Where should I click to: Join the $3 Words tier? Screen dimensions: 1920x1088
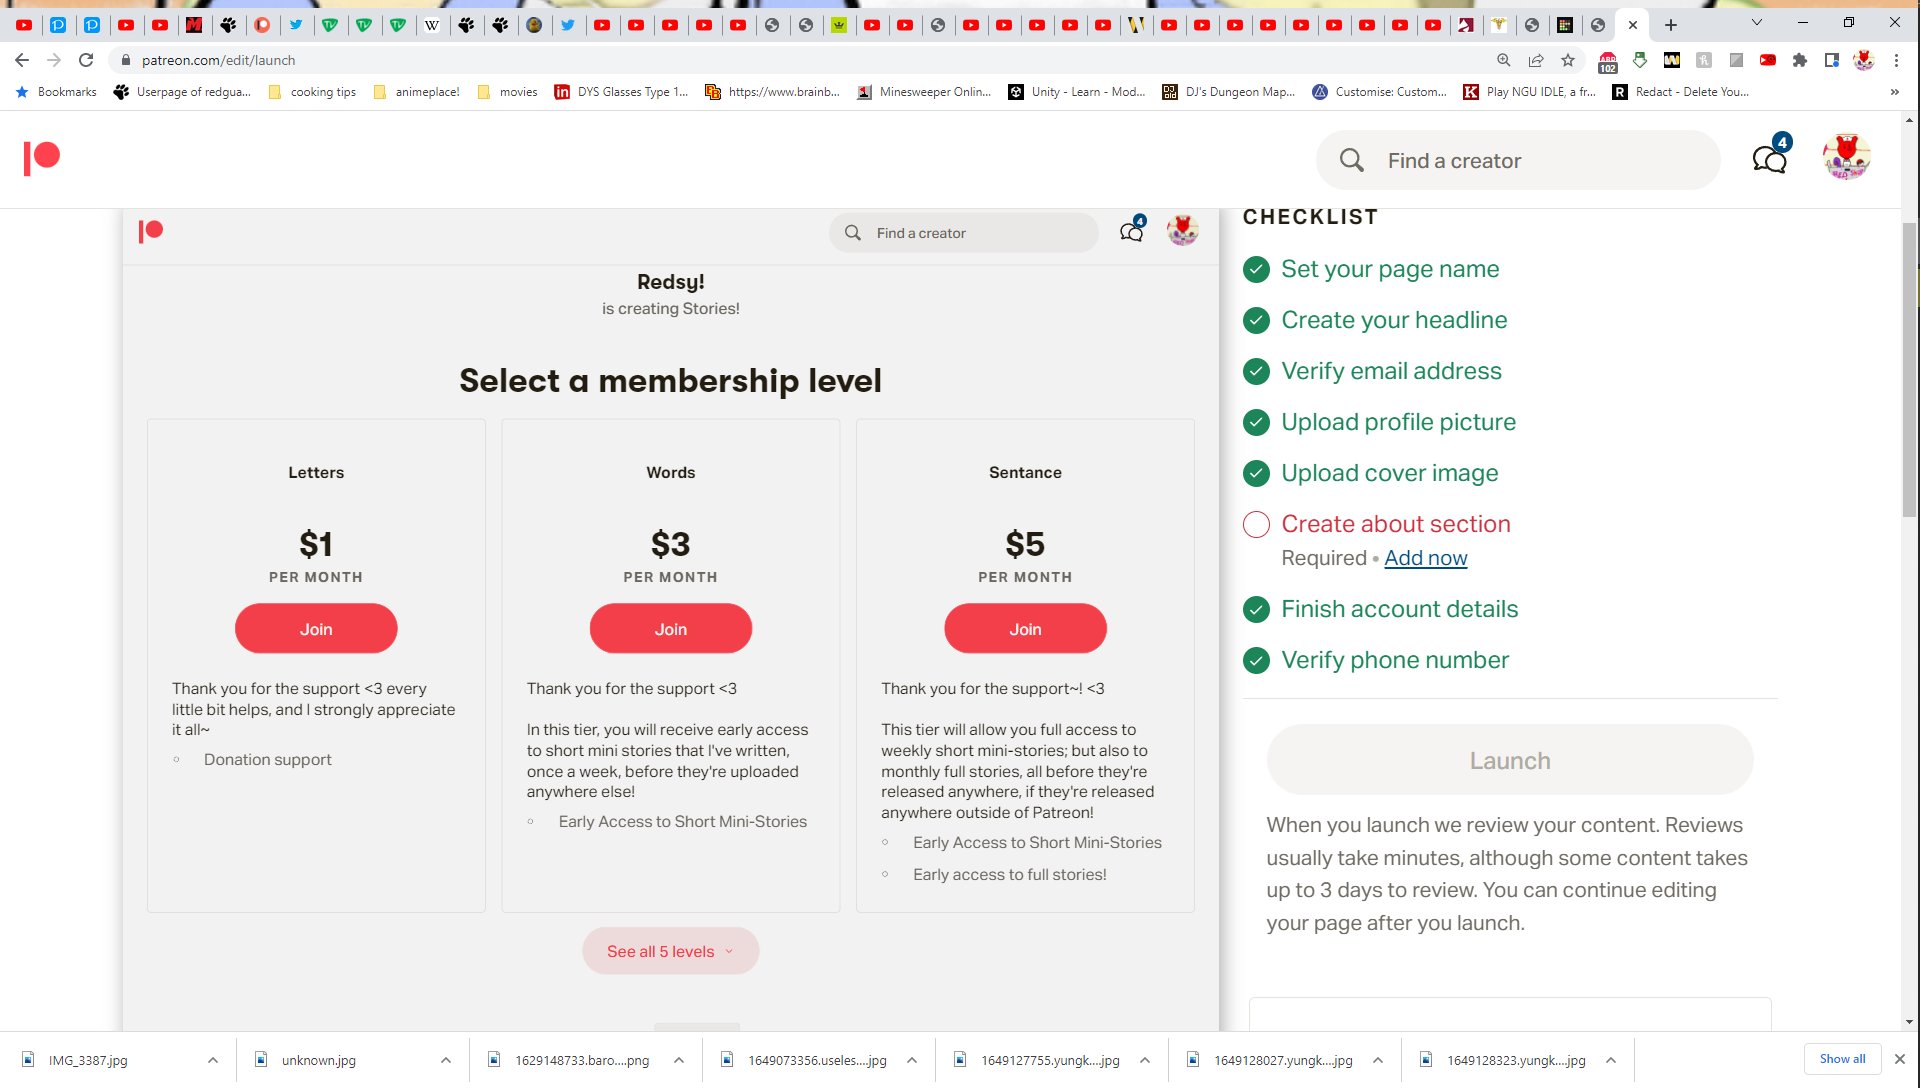coord(670,629)
